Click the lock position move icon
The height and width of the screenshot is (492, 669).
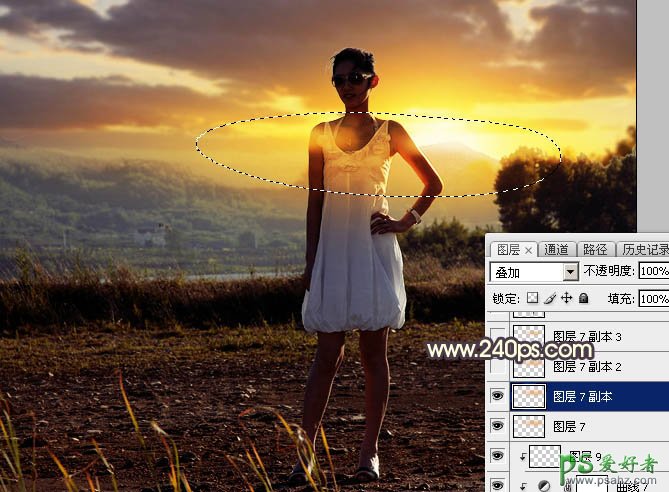(x=566, y=298)
